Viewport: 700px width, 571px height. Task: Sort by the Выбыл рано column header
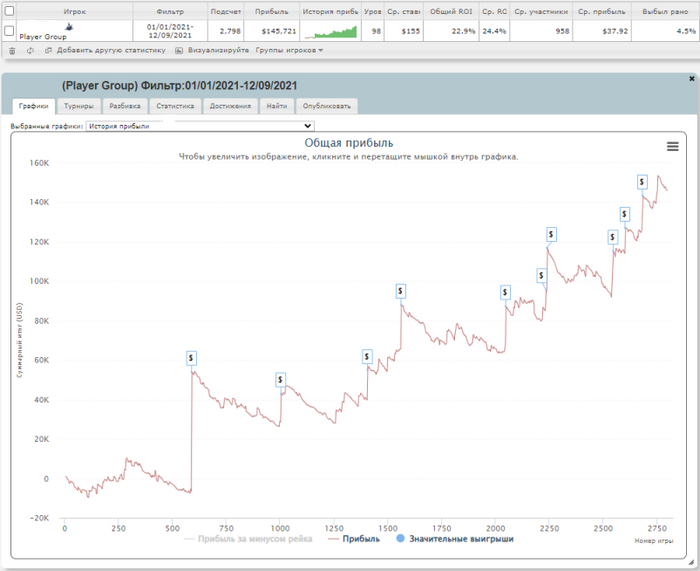[x=665, y=12]
